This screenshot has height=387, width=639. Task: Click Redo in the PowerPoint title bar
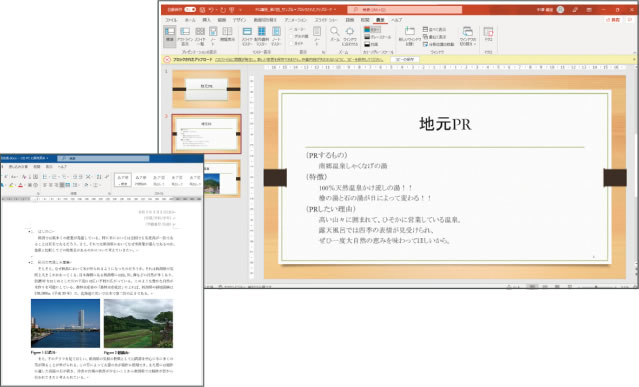tap(223, 9)
